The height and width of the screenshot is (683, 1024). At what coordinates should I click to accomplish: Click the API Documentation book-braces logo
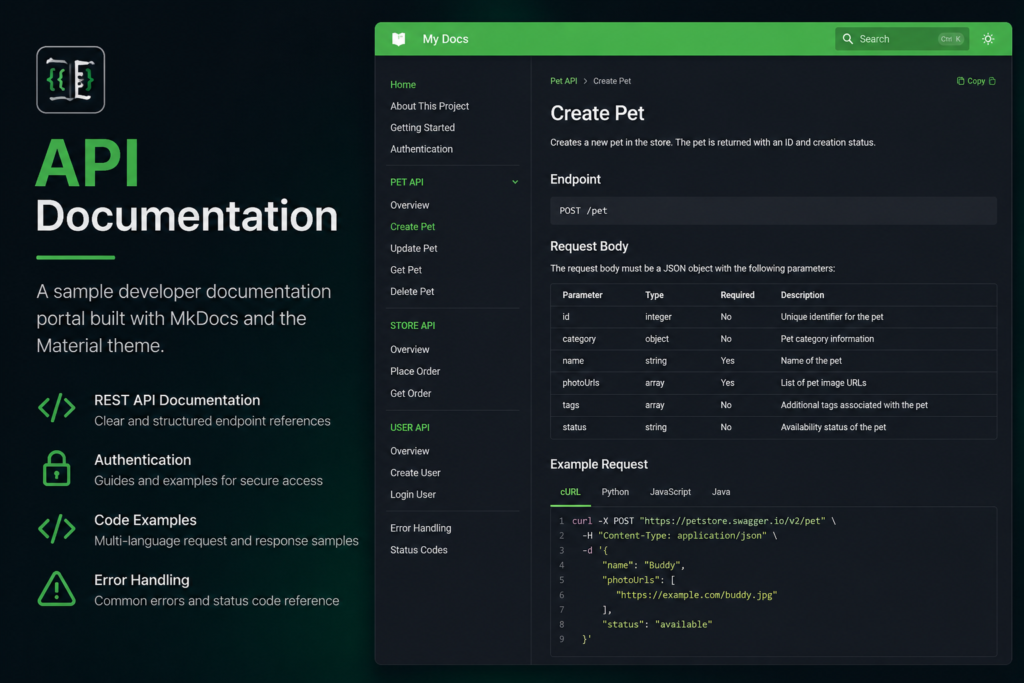point(71,80)
